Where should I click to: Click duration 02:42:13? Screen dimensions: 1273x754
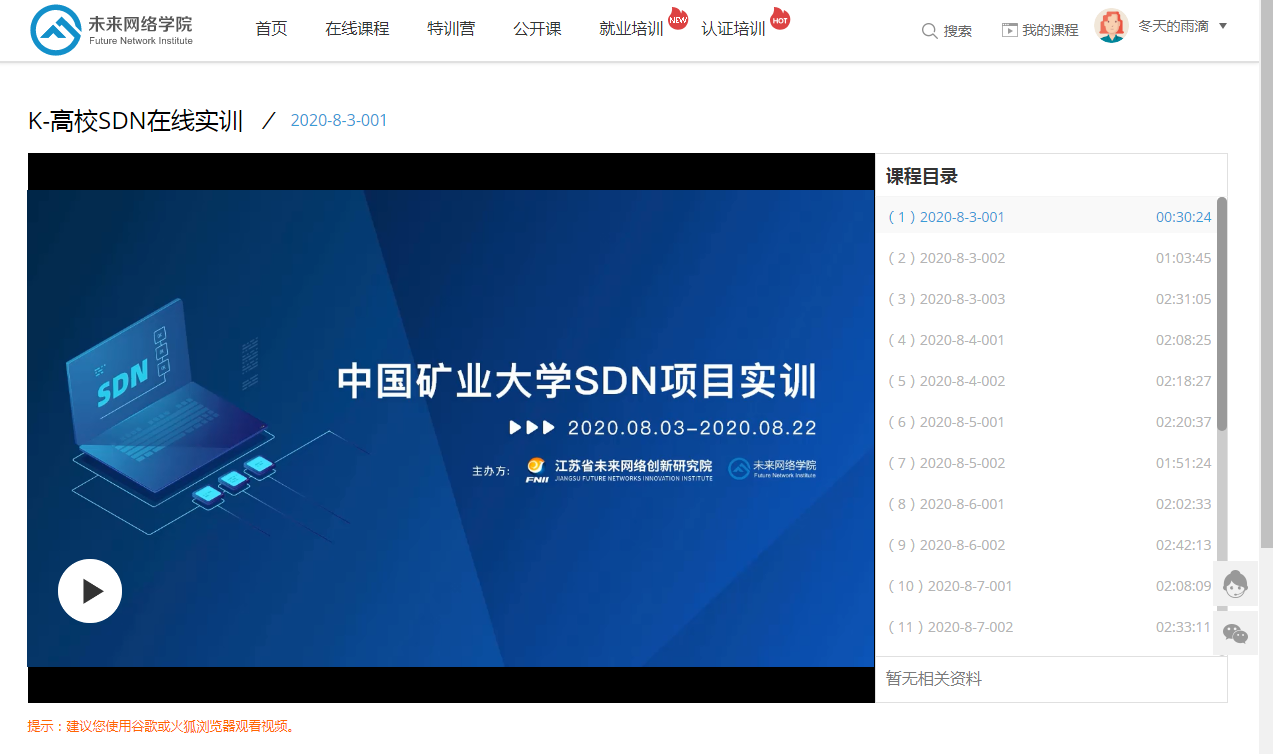(x=1183, y=545)
